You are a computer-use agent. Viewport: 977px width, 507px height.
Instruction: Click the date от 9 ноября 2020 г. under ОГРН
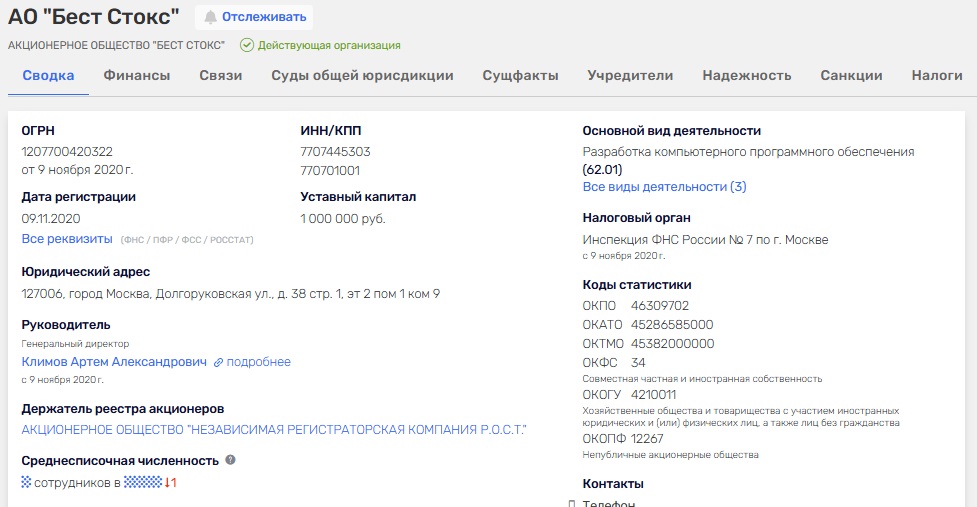point(77,170)
